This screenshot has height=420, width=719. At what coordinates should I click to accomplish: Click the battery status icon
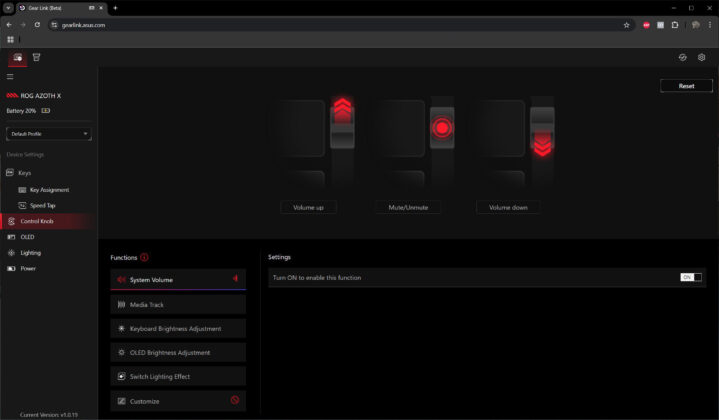[x=46, y=111]
